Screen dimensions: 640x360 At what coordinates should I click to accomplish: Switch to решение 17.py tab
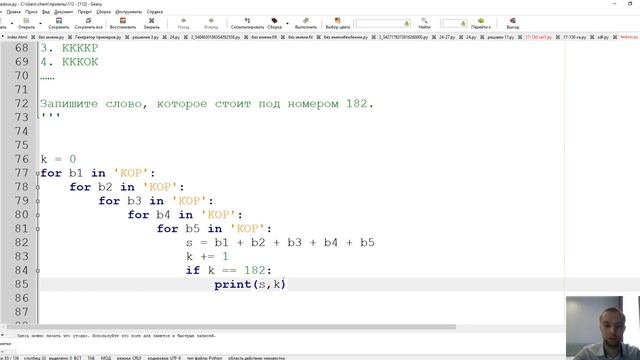[501, 37]
